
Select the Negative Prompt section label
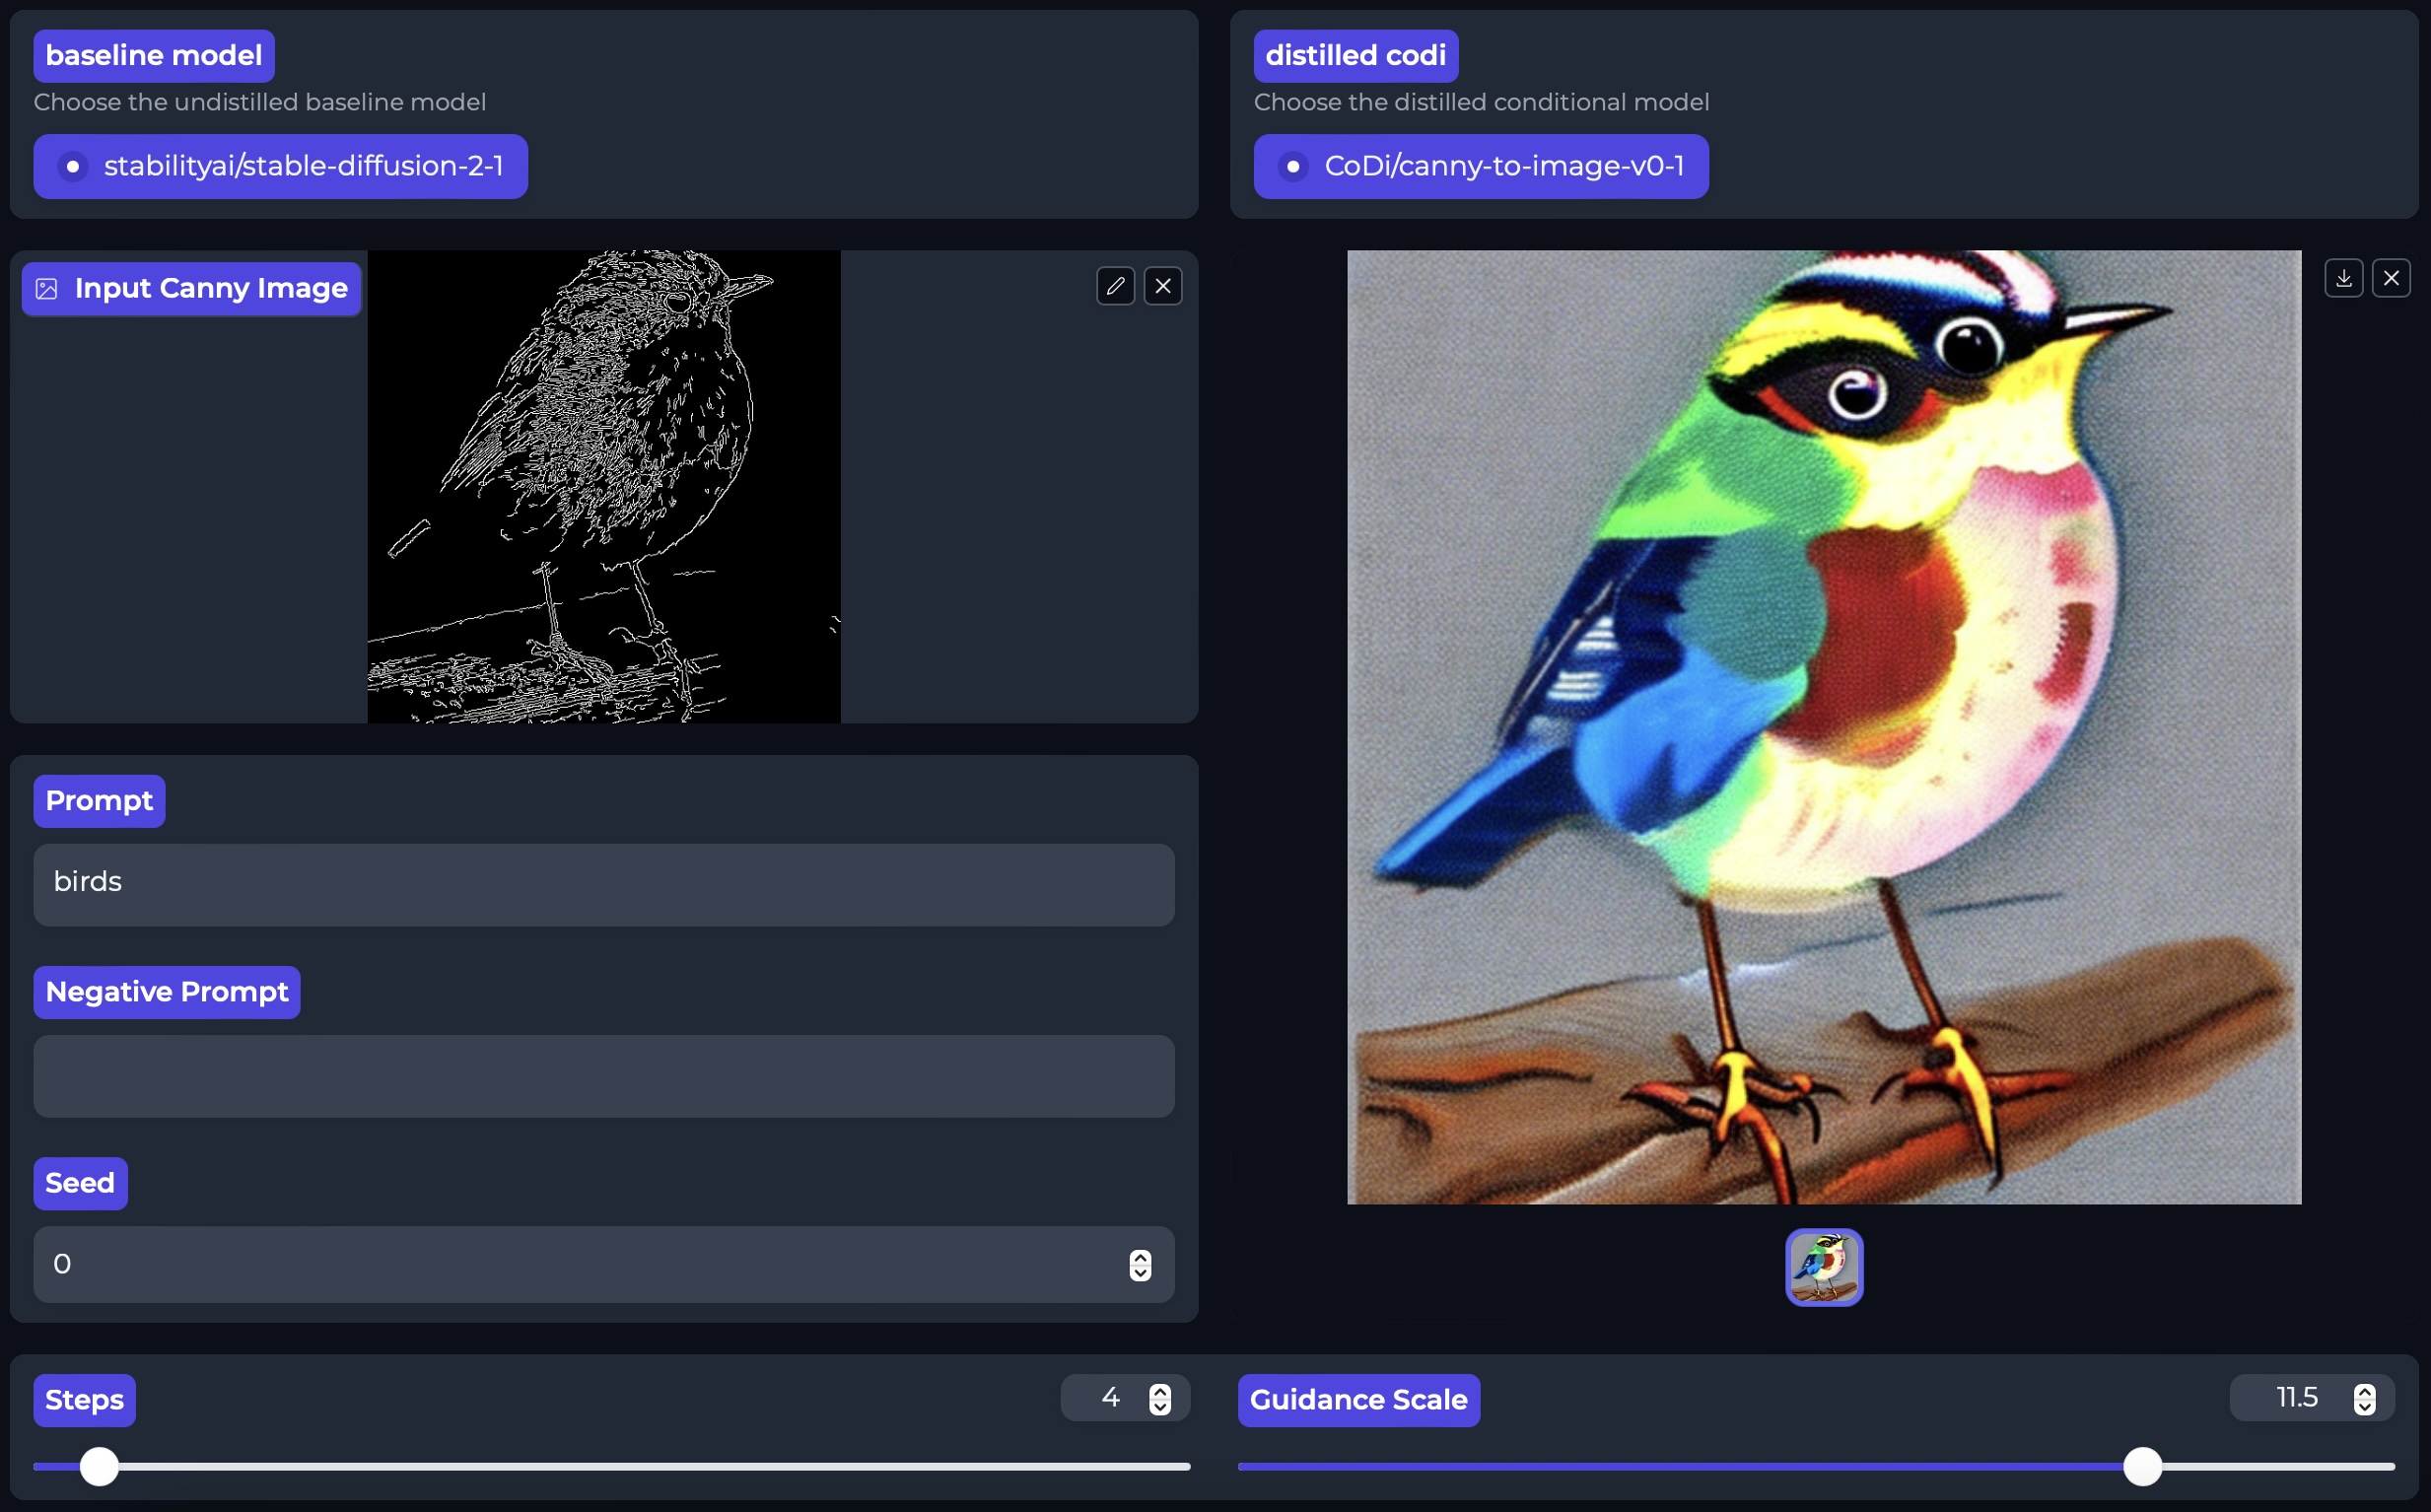point(166,992)
